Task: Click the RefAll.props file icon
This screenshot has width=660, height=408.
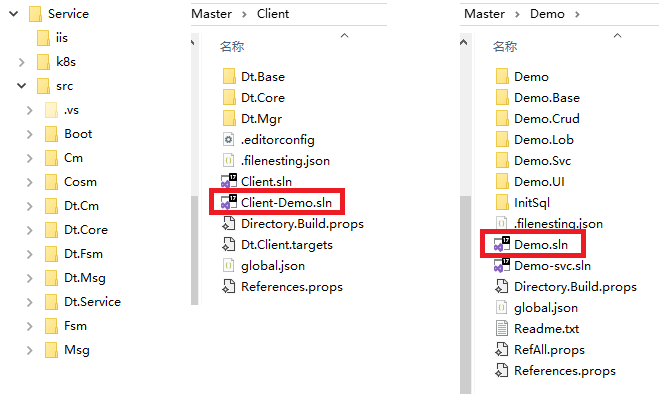Action: pyautogui.click(x=501, y=350)
